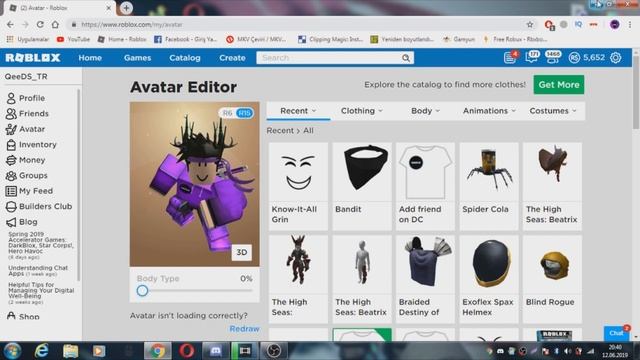
Task: Click the Redraw link
Action: [x=244, y=329]
